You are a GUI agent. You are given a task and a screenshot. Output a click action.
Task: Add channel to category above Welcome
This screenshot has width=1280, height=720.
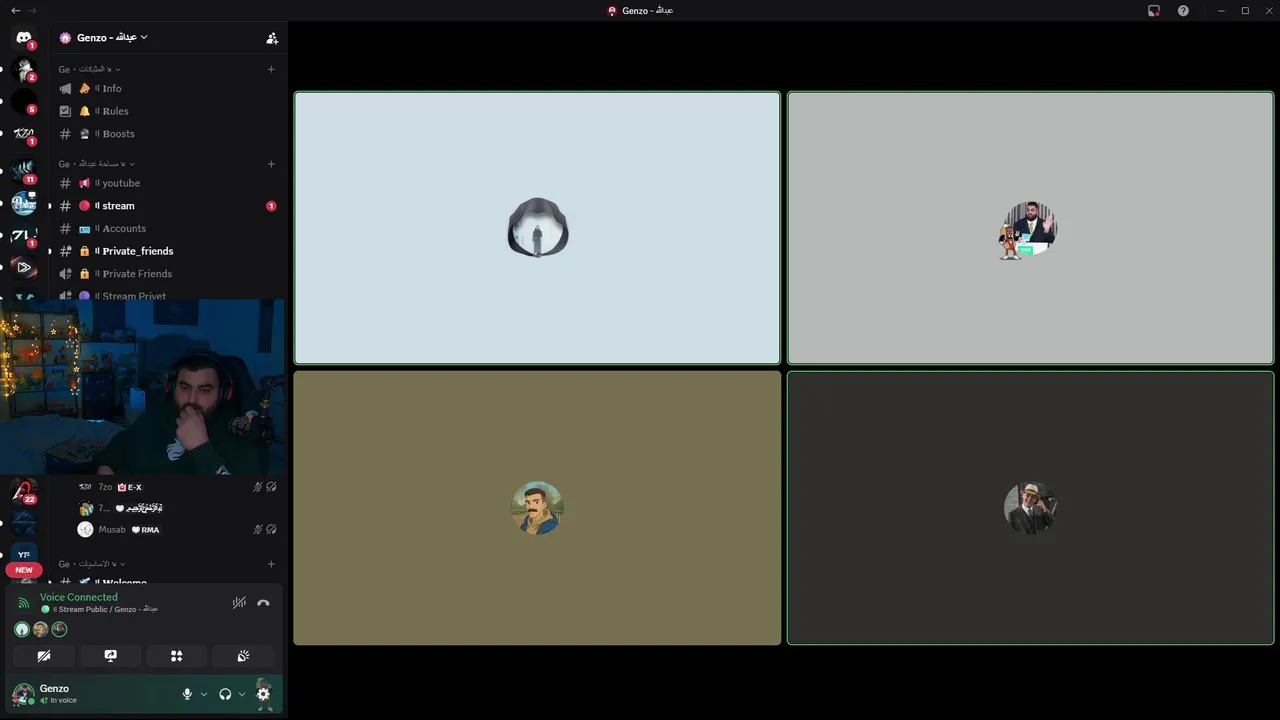(271, 564)
